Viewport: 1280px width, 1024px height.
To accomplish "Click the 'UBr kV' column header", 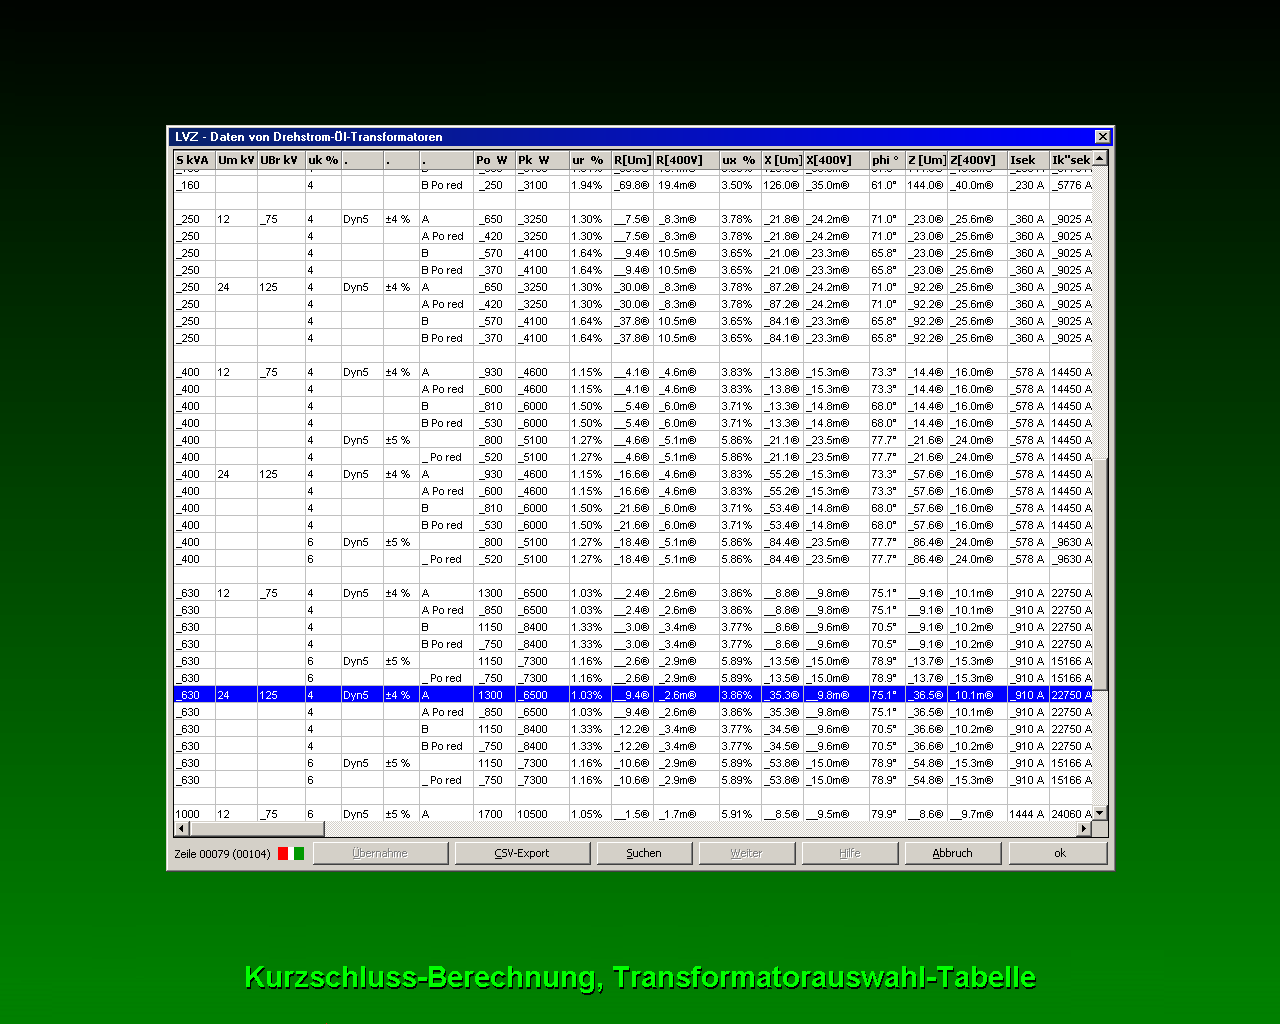I will click(x=281, y=160).
